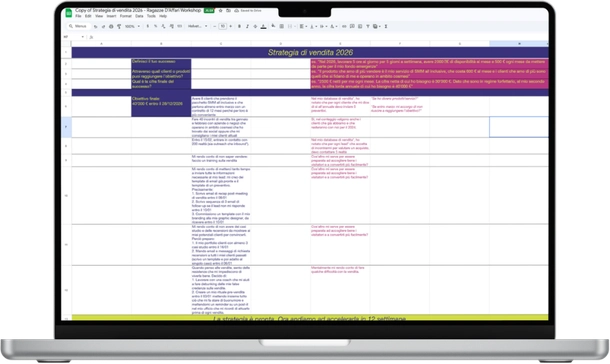The height and width of the screenshot is (364, 610).
Task: Open text wrapping dropdown
Action: point(324,26)
